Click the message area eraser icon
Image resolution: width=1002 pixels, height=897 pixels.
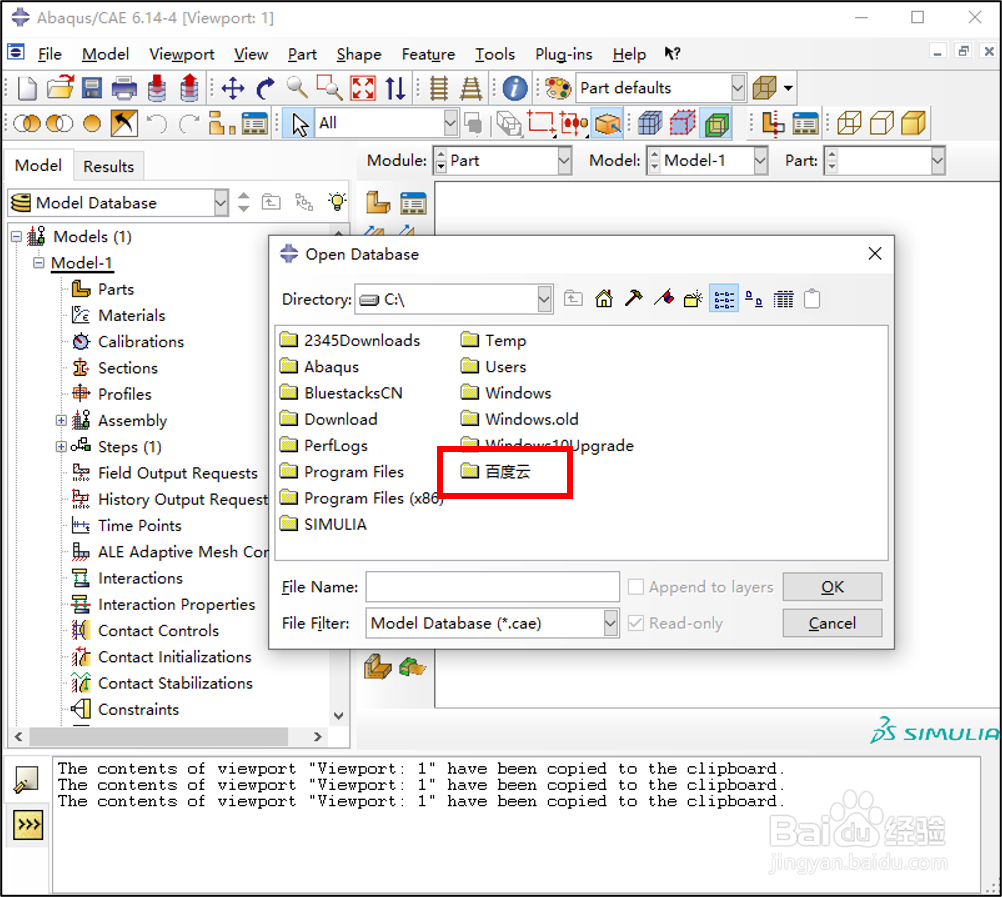26,779
